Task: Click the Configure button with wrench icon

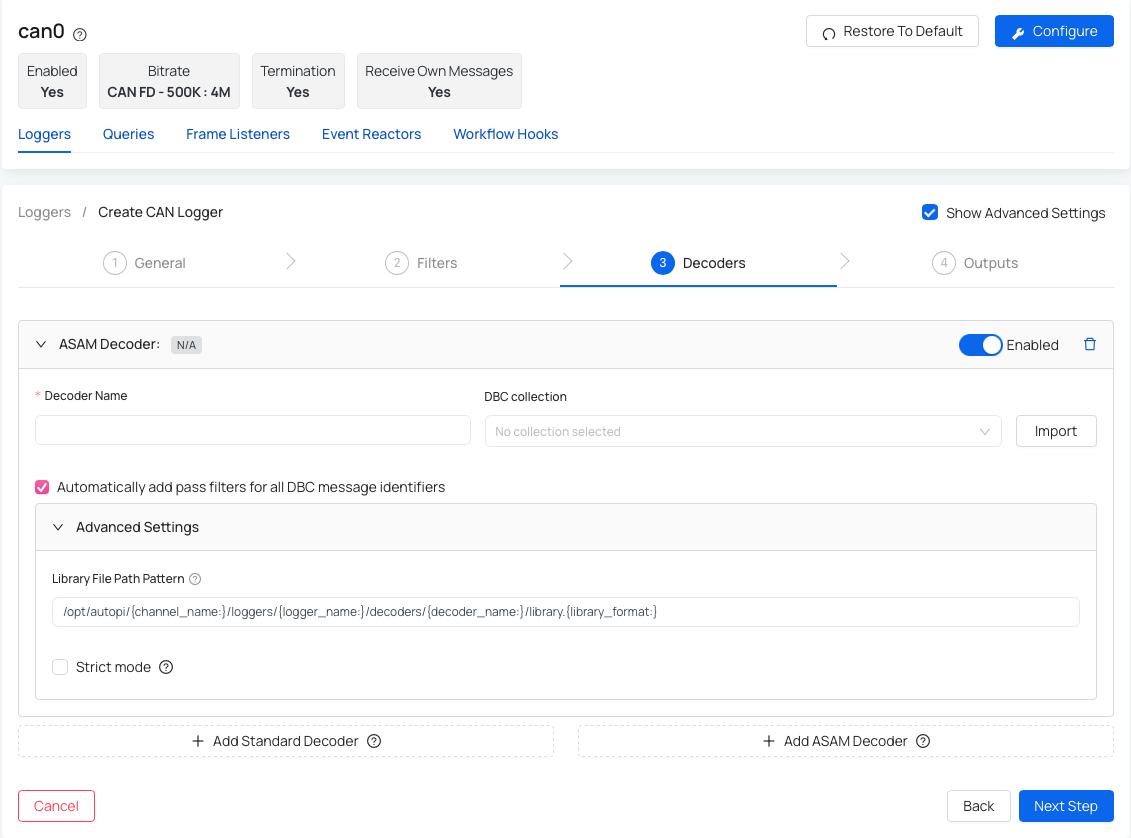Action: click(x=1054, y=31)
